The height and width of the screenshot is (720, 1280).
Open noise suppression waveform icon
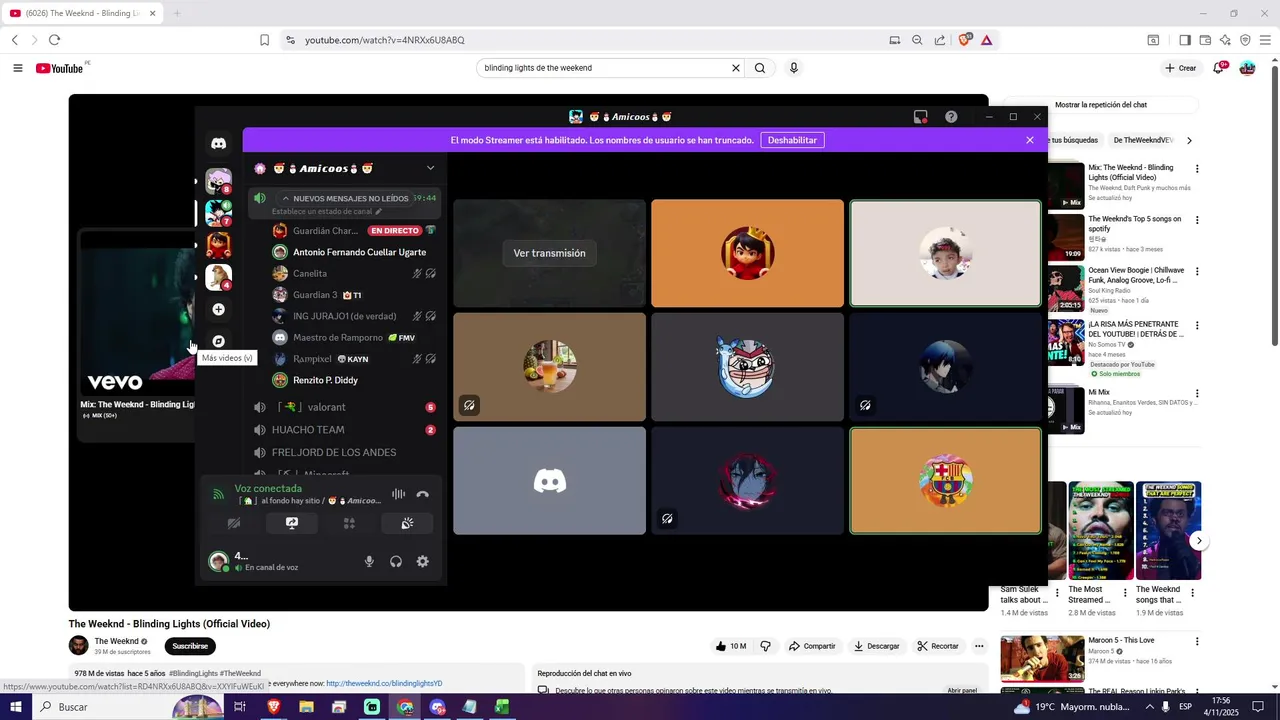click(x=398, y=494)
